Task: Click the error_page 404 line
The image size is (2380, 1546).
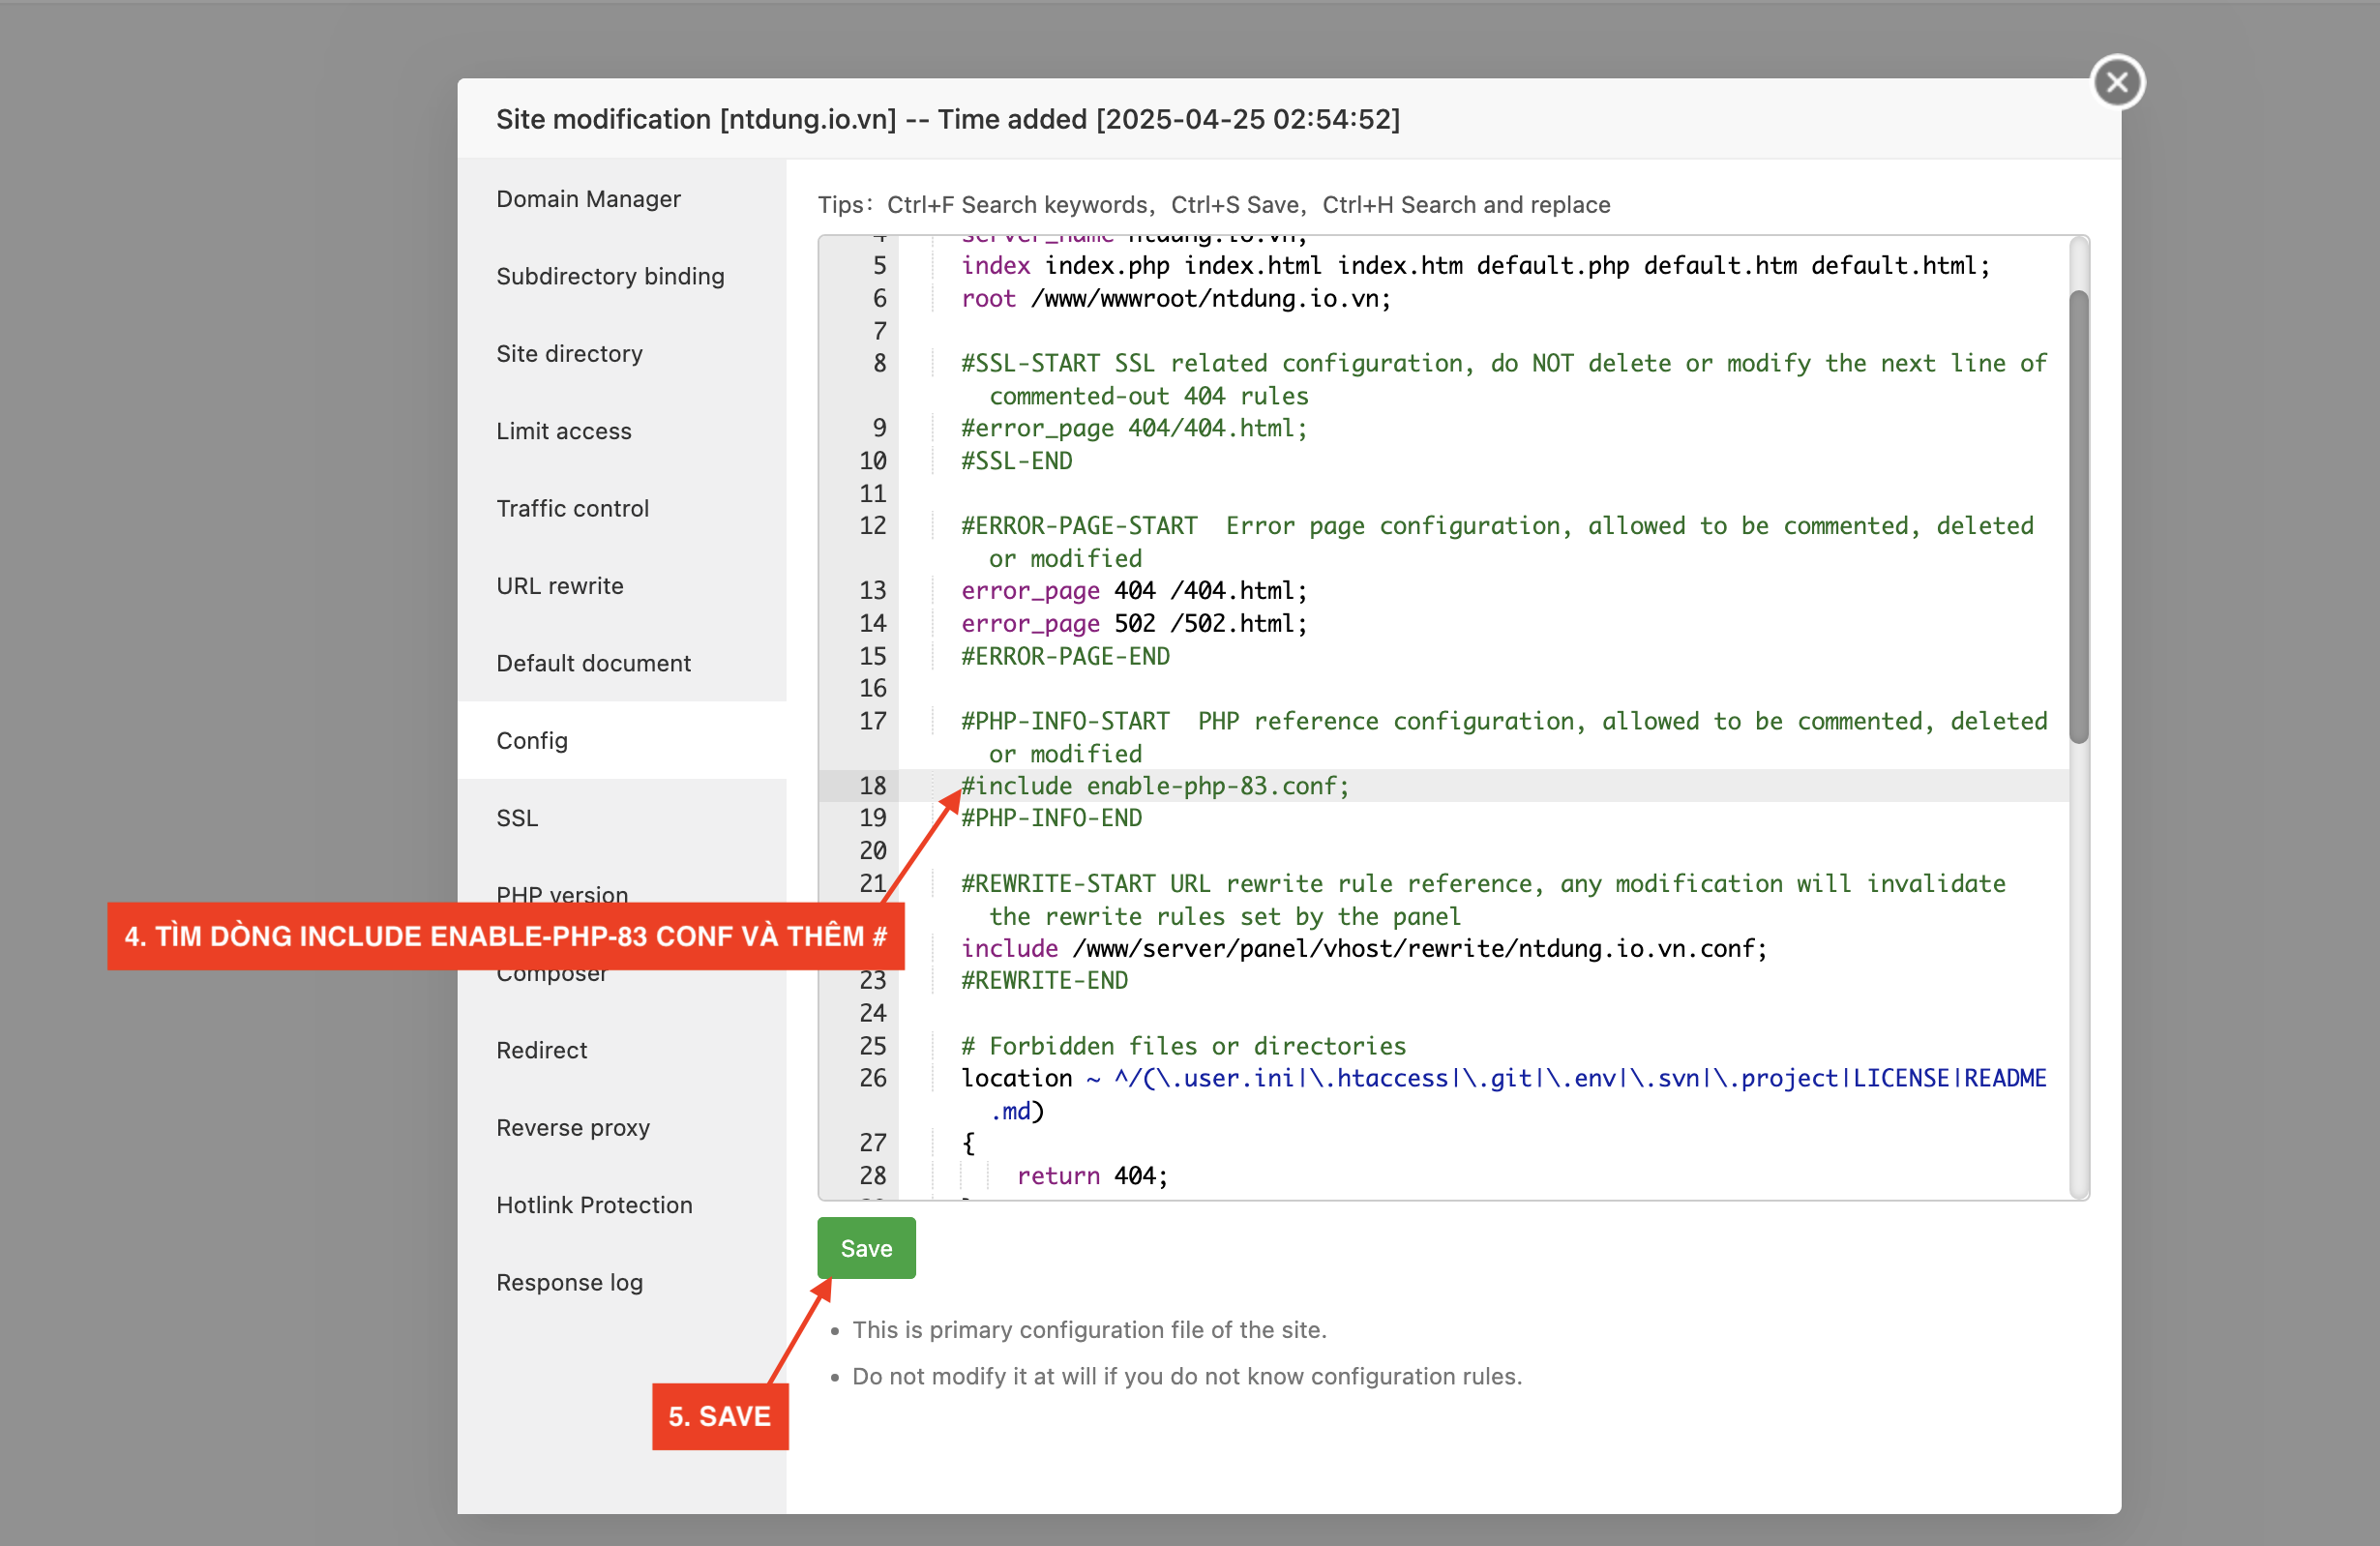Action: (x=1134, y=590)
